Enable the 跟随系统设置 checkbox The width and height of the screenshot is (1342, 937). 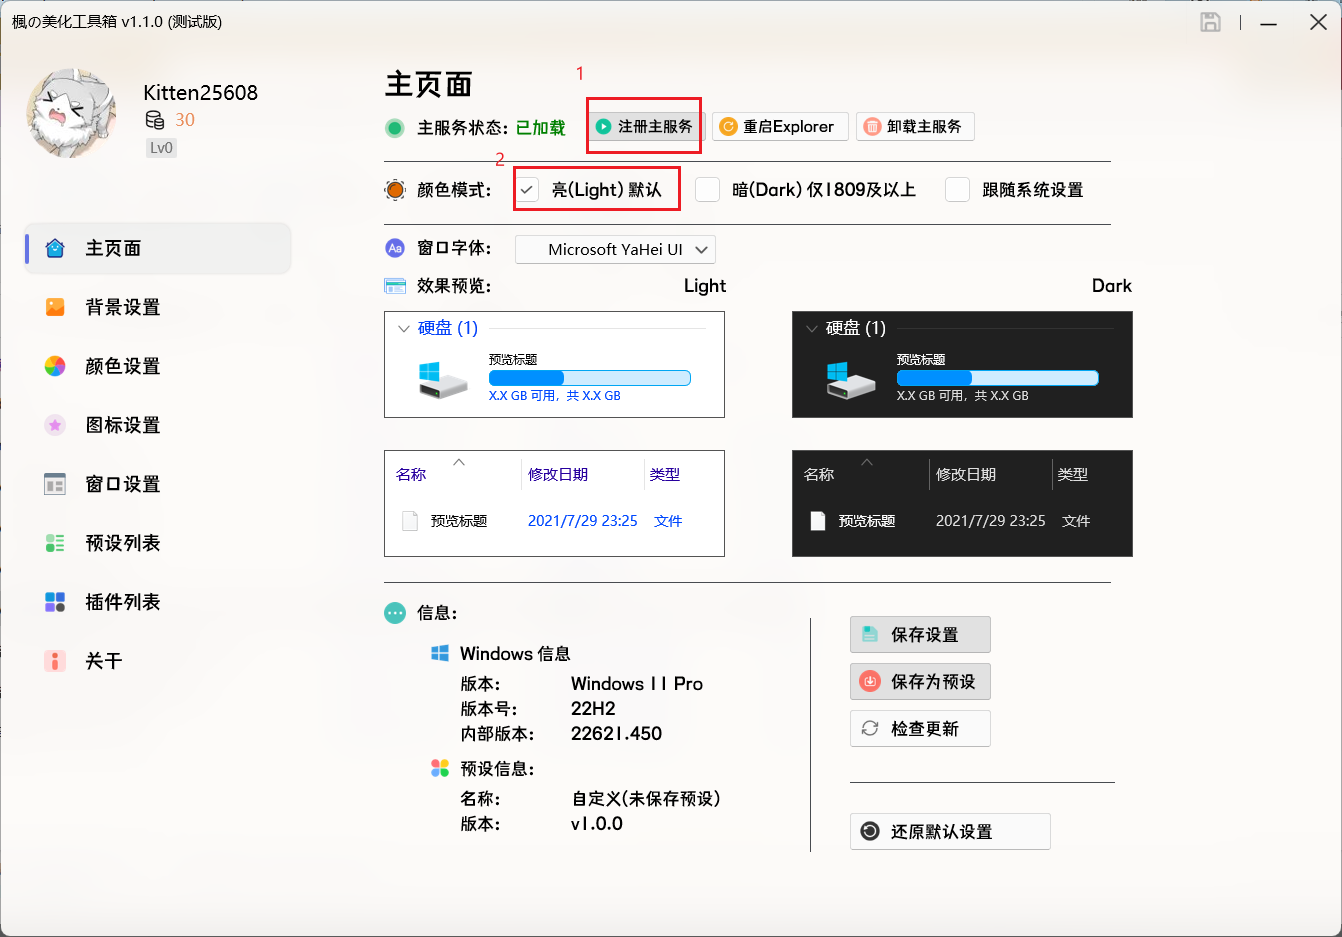[x=958, y=190]
